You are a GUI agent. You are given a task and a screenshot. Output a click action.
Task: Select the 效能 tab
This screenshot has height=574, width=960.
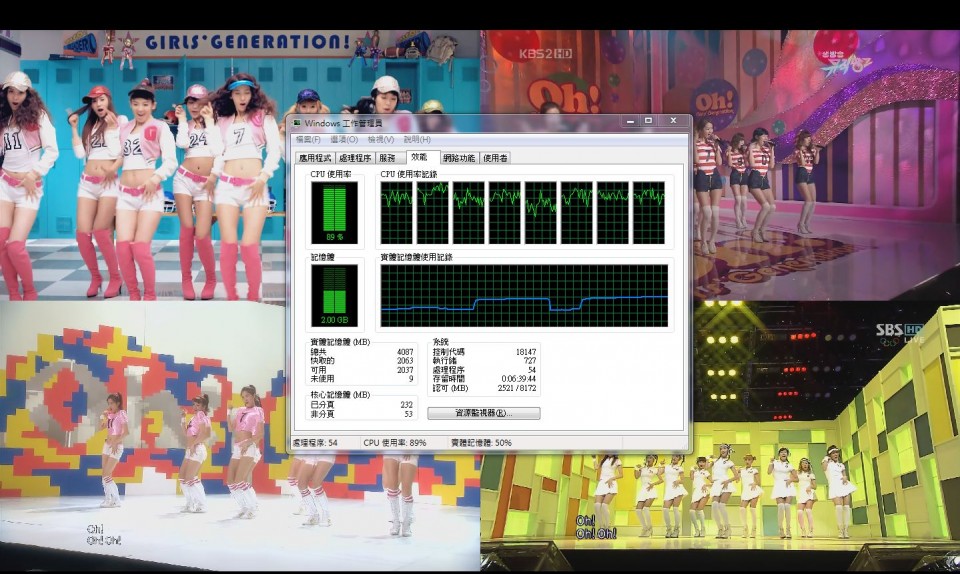tap(420, 157)
